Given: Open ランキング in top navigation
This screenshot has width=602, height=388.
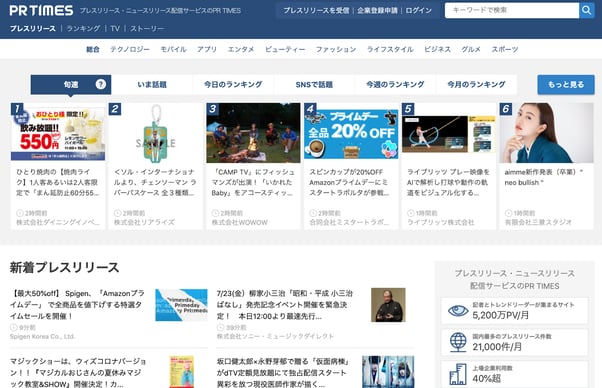Looking at the screenshot, I should pyautogui.click(x=83, y=28).
